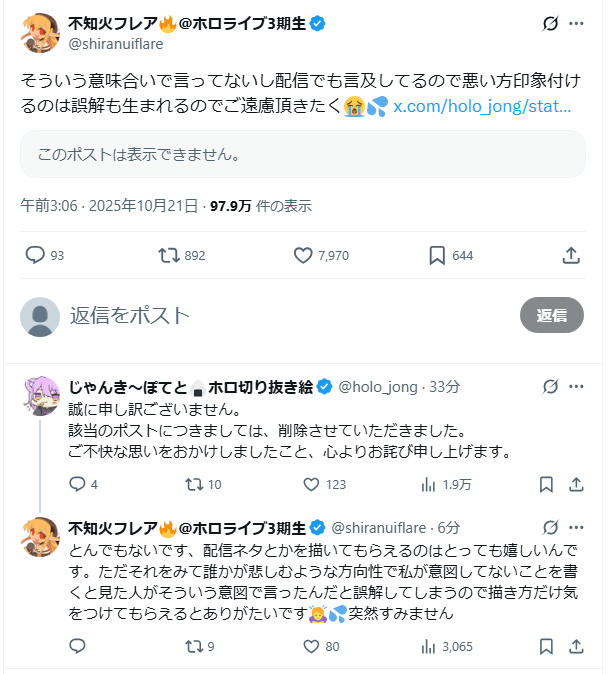Bookmark the main post with 644 bookmarks
Screen dimensions: 611x674
coord(437,255)
